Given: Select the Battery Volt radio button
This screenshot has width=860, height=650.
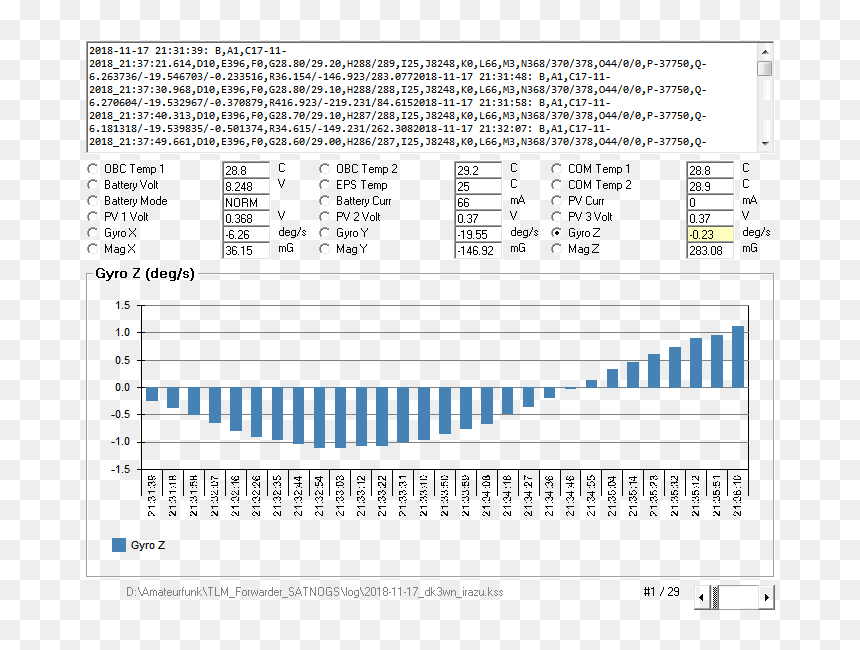Looking at the screenshot, I should point(93,185).
